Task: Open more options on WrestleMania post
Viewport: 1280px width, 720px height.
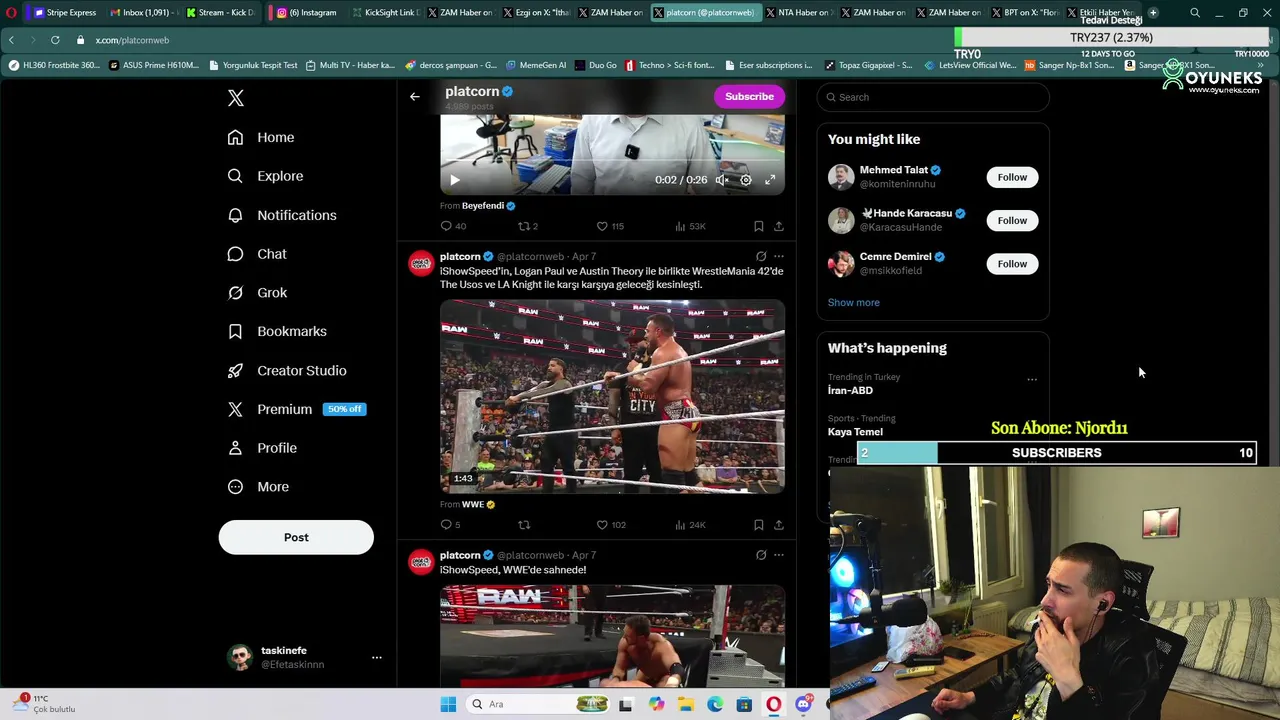Action: click(779, 256)
